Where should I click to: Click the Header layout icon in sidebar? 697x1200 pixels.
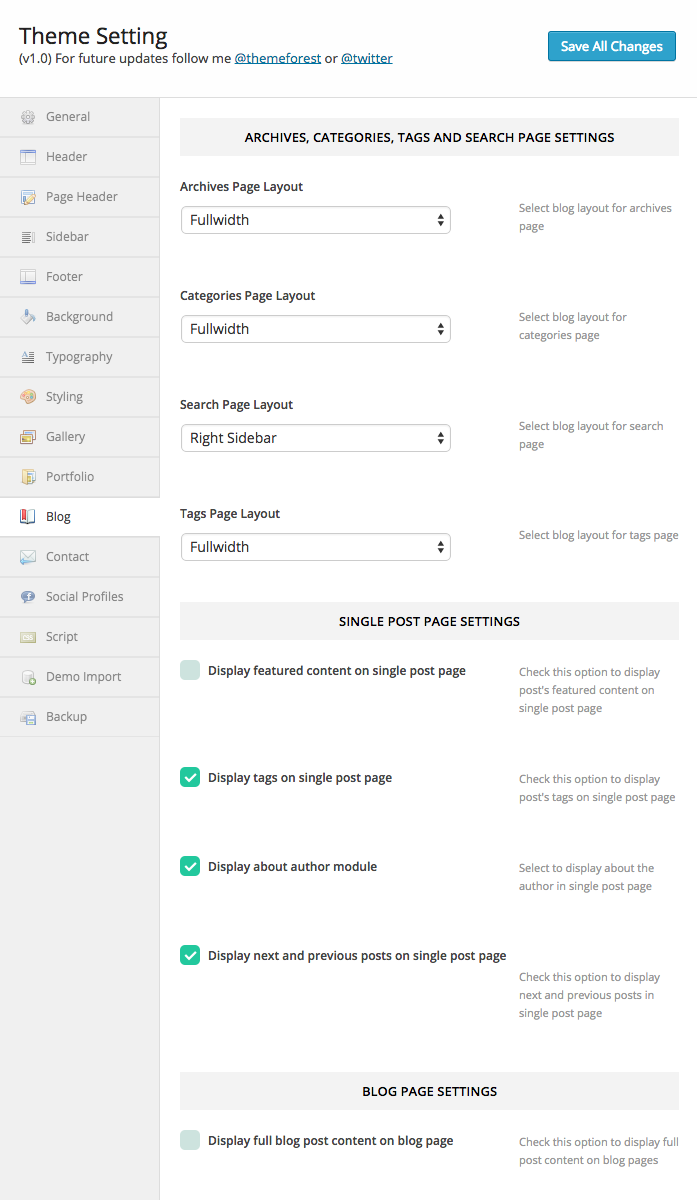(28, 157)
